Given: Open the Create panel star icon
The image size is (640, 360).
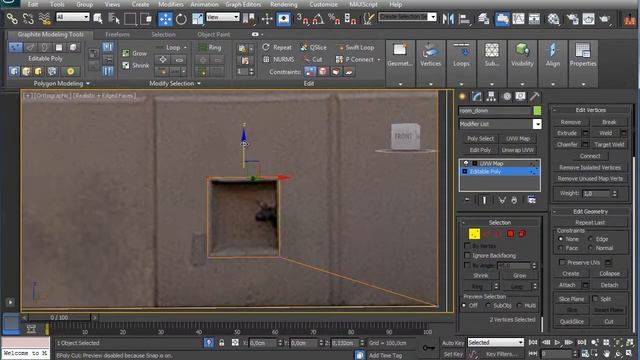Looking at the screenshot, I should coord(462,96).
